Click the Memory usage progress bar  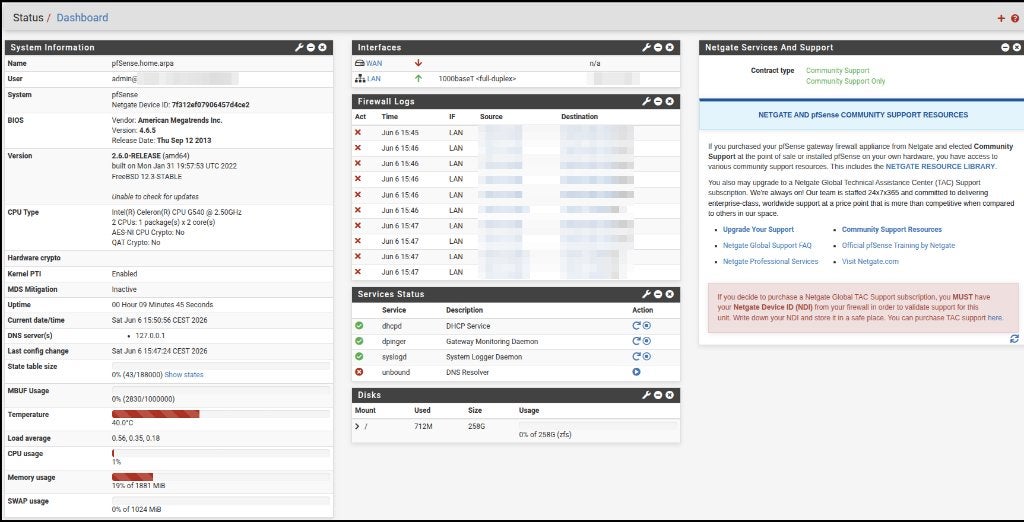[221, 477]
